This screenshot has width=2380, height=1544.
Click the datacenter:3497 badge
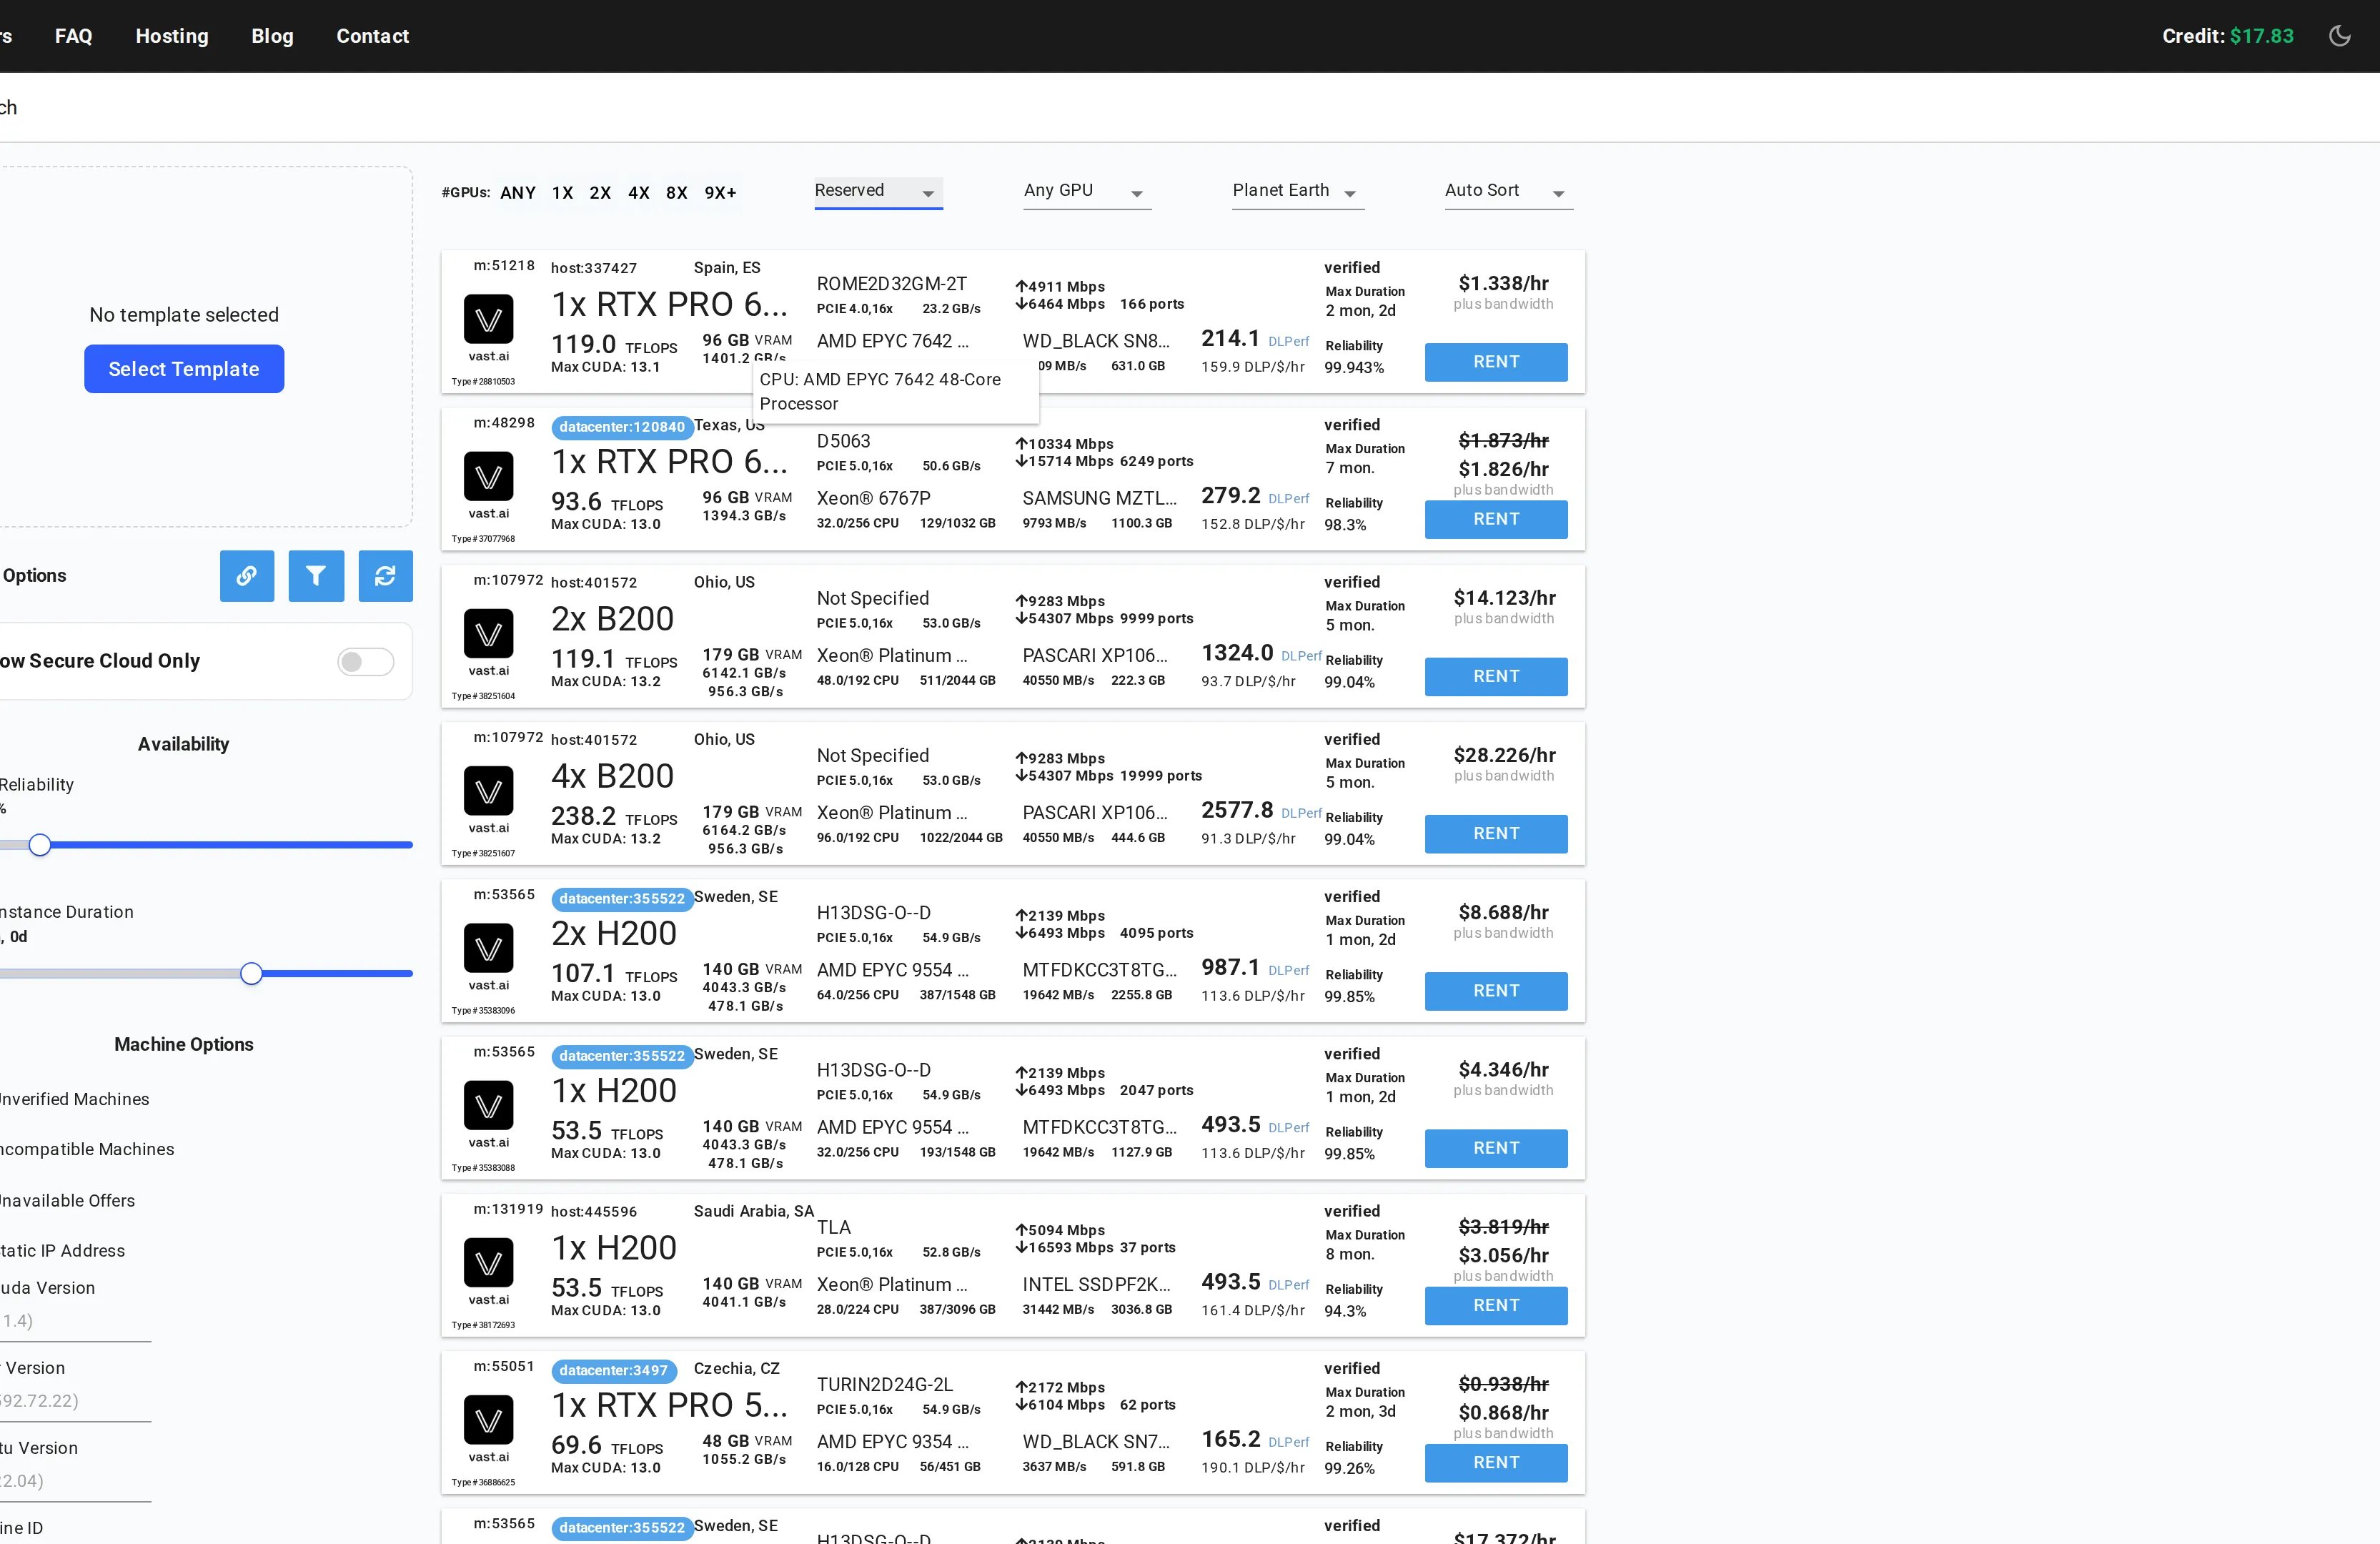click(x=613, y=1371)
